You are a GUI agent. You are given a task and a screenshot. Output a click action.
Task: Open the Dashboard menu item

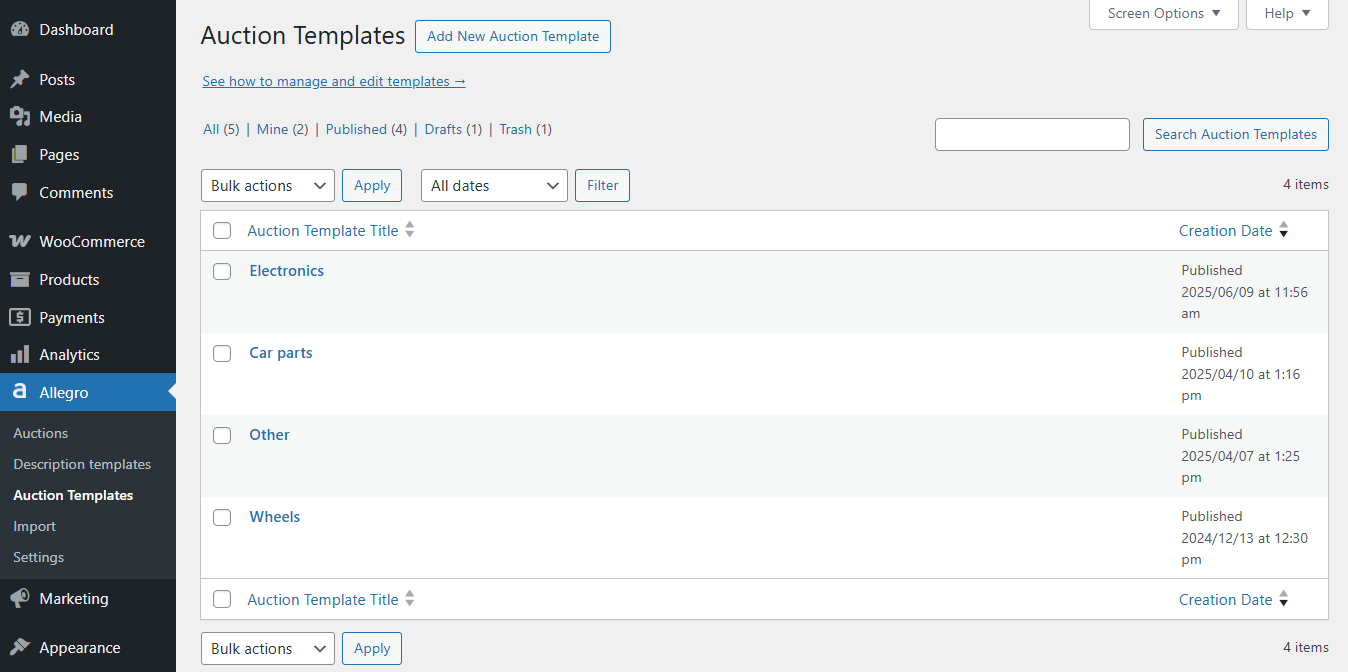88,30
